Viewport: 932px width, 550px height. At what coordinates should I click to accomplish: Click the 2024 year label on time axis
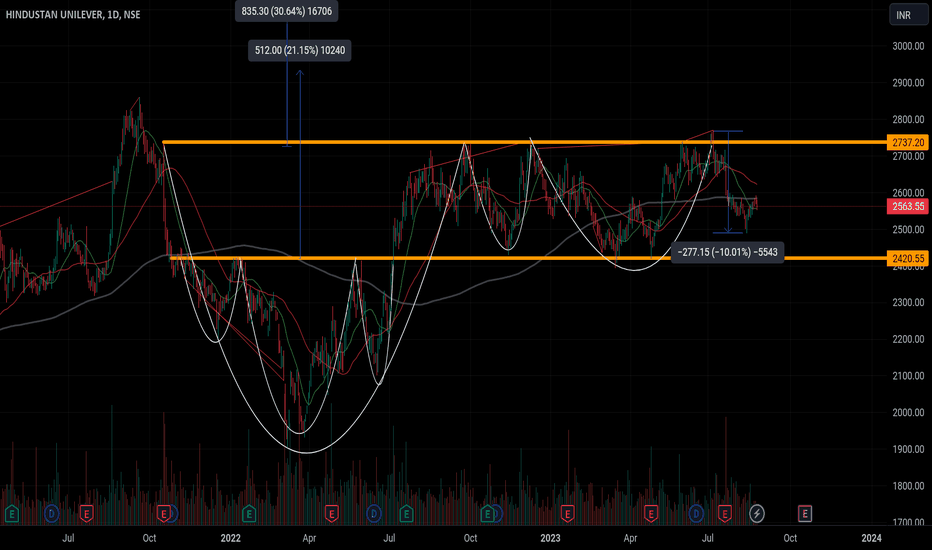coord(871,538)
